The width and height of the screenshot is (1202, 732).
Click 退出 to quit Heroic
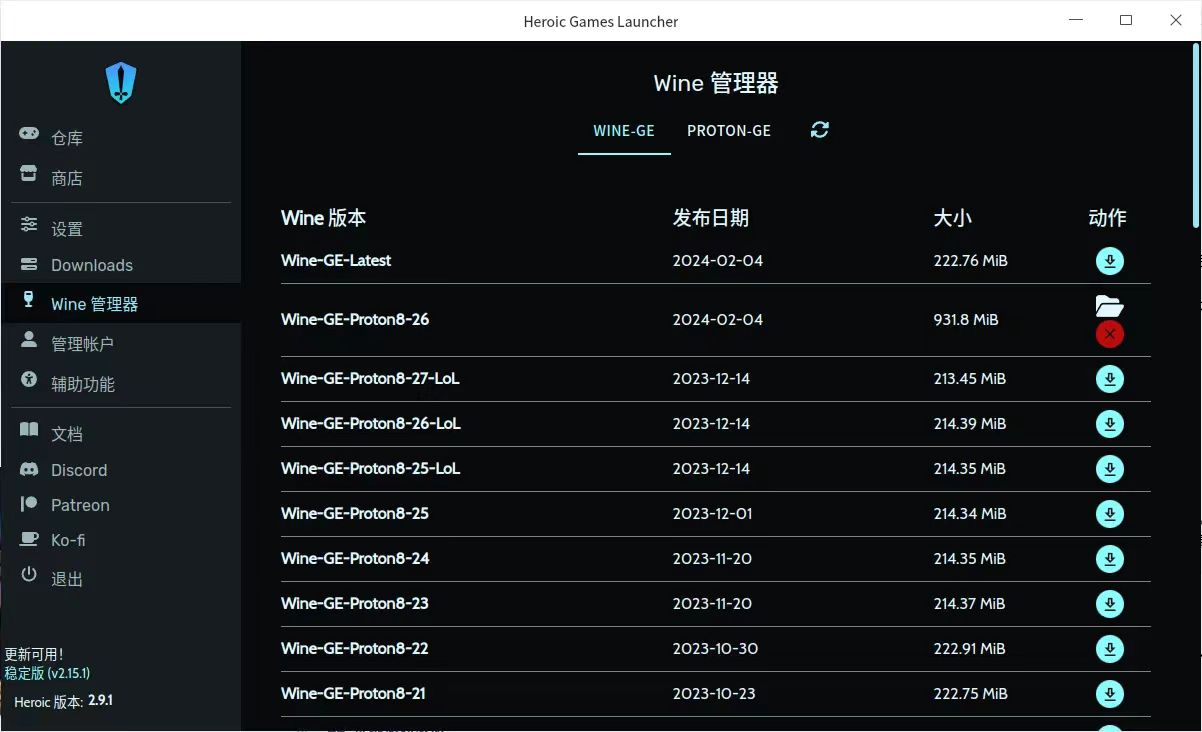(x=121, y=579)
